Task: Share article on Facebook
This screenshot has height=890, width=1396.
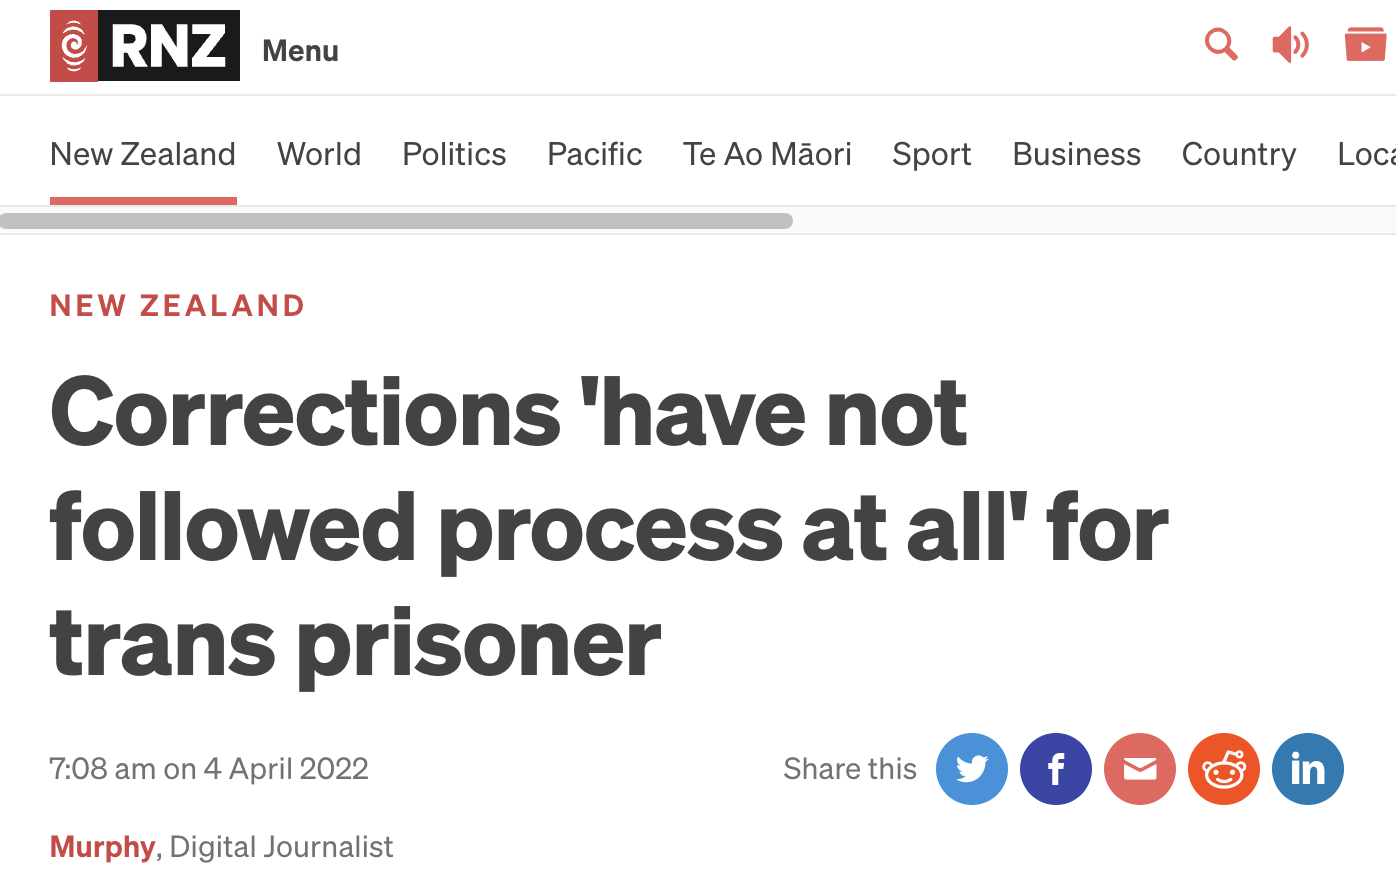Action: click(1056, 769)
